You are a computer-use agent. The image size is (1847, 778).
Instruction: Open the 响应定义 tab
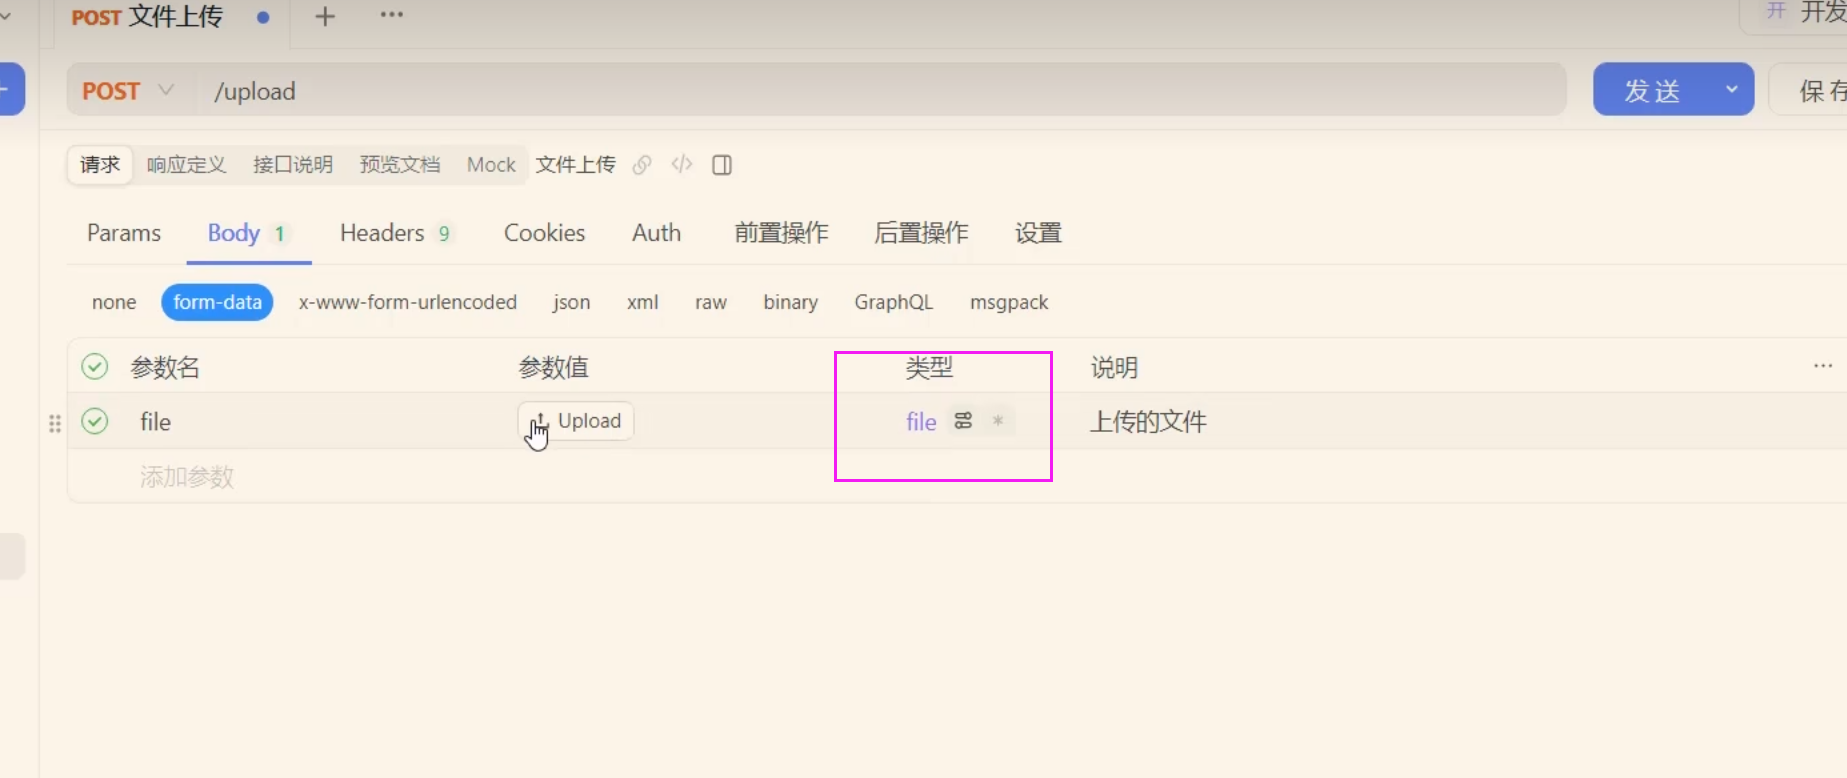coord(186,165)
